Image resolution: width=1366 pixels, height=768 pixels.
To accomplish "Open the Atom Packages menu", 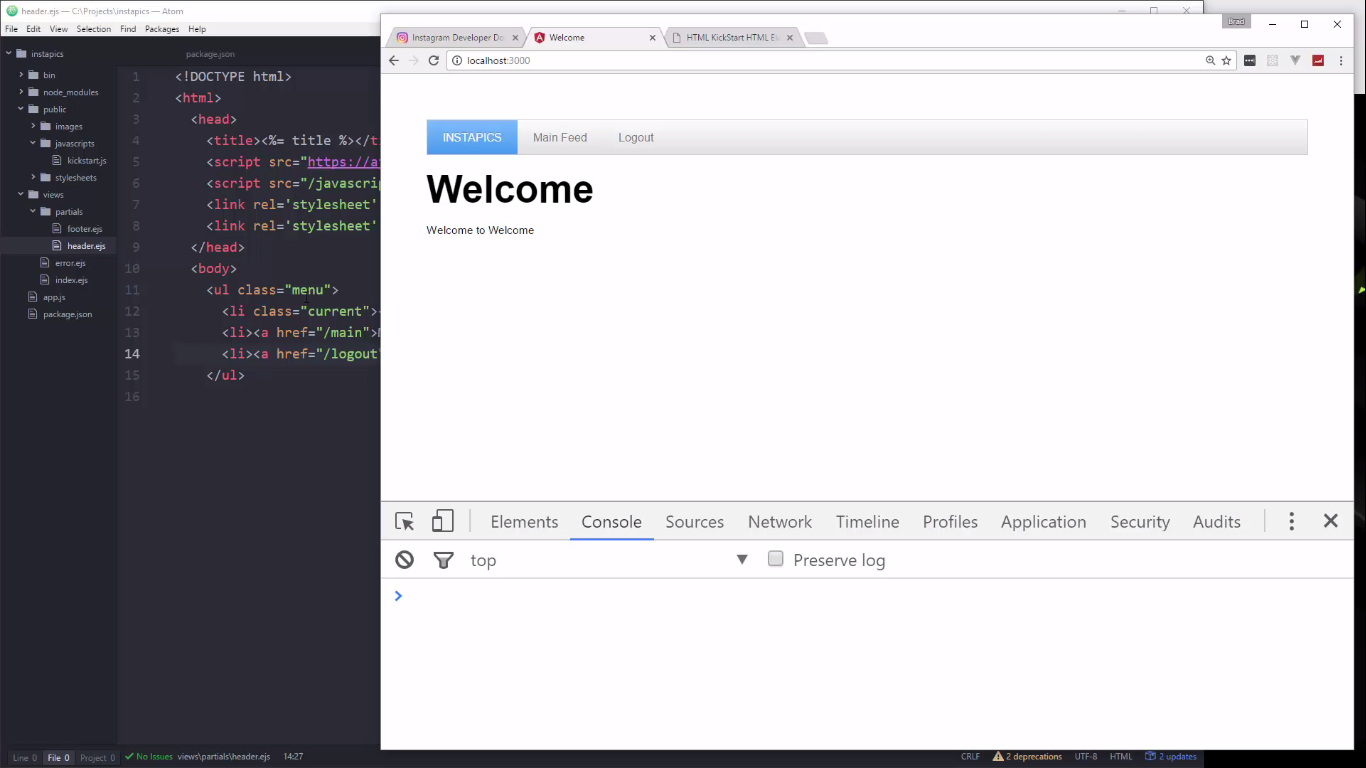I will tap(162, 29).
